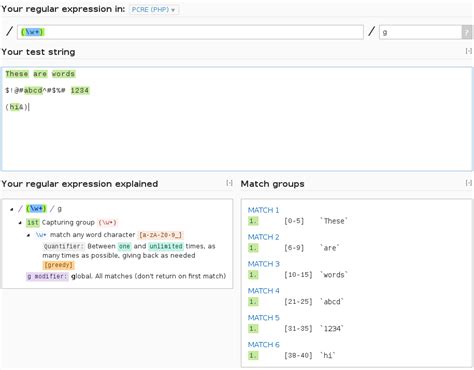Click the group 1 badge under MATCH 6
The height and width of the screenshot is (370, 474).
click(253, 356)
